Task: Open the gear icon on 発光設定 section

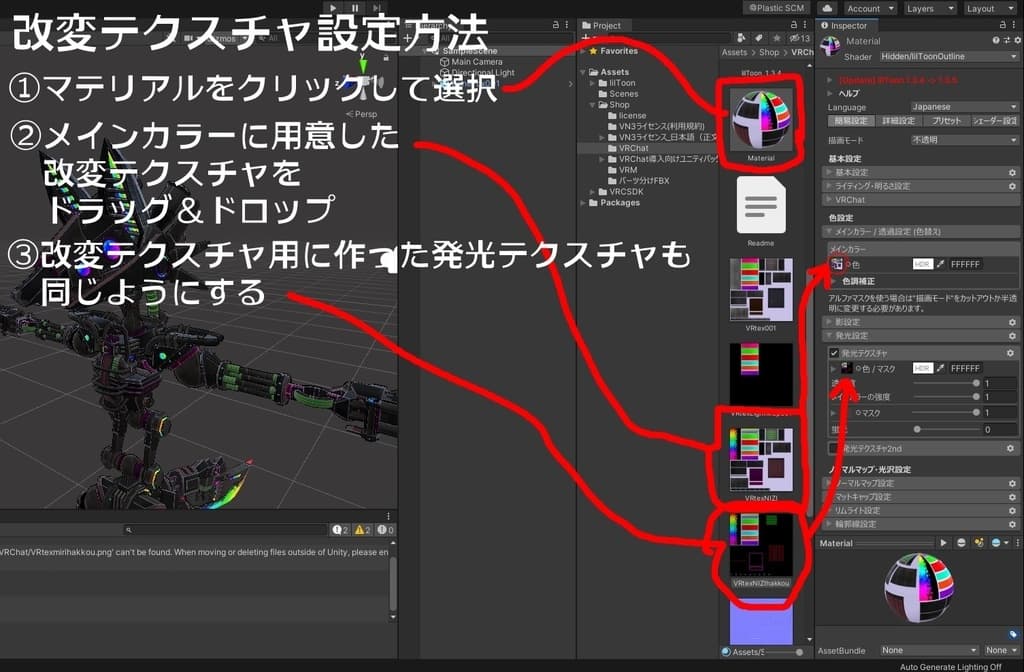Action: pos(1012,336)
